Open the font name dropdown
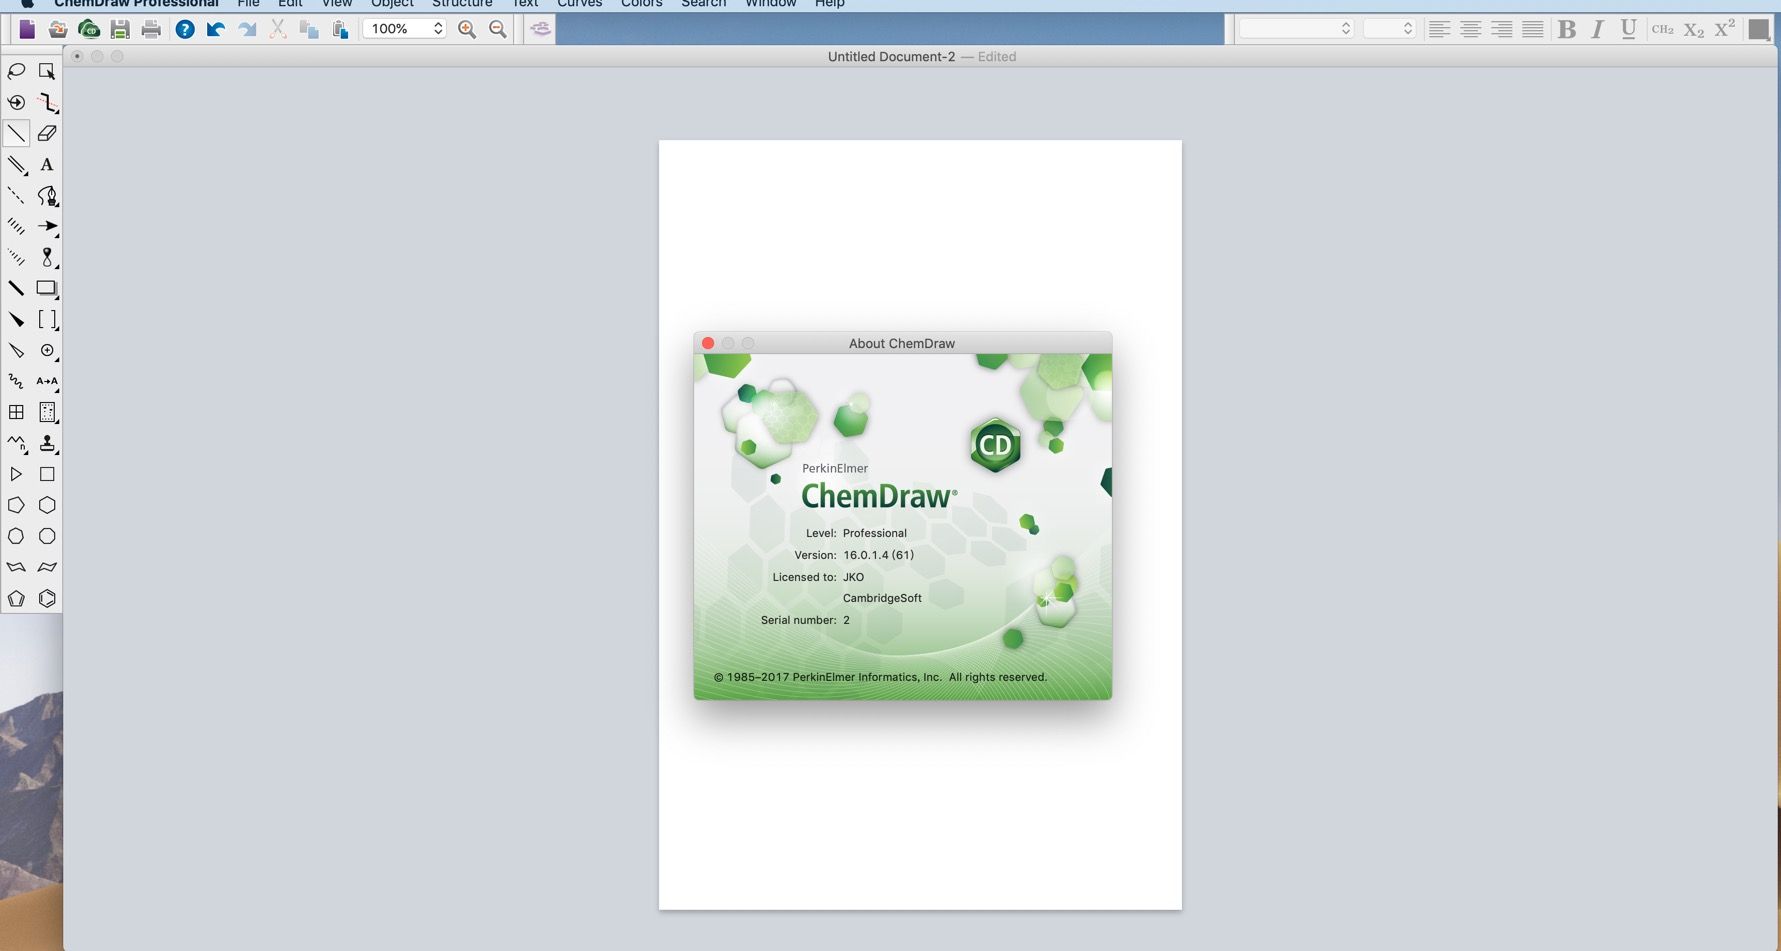 [x=1297, y=29]
